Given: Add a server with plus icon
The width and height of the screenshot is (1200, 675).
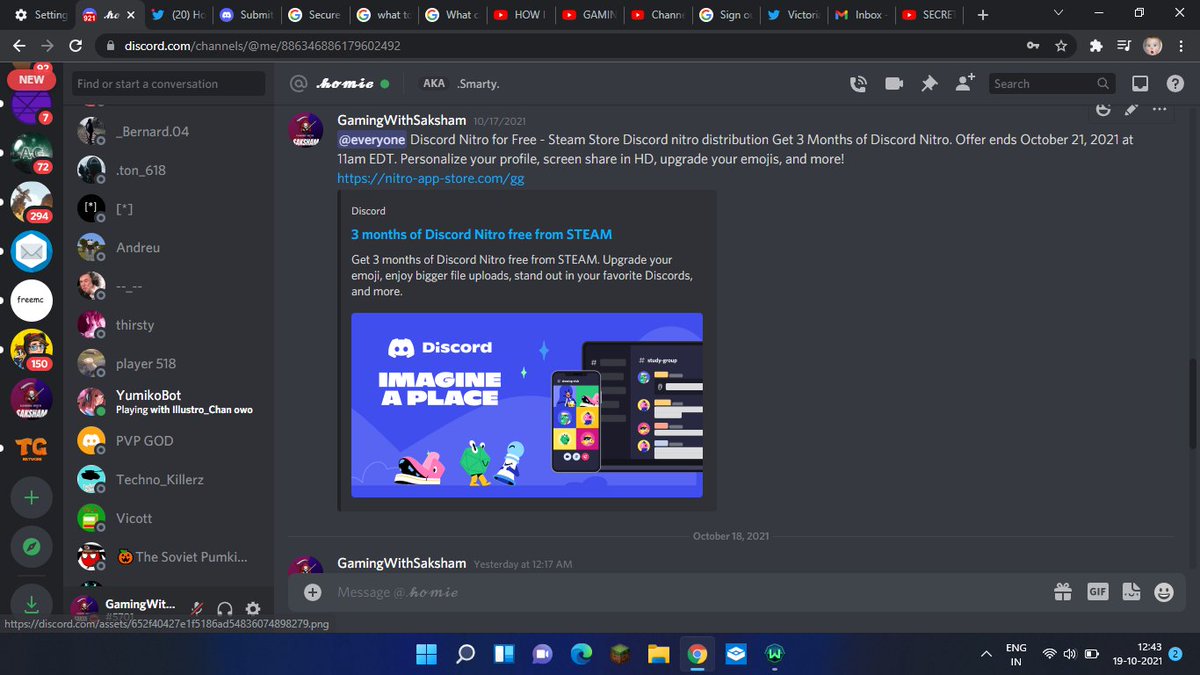Looking at the screenshot, I should 31,497.
